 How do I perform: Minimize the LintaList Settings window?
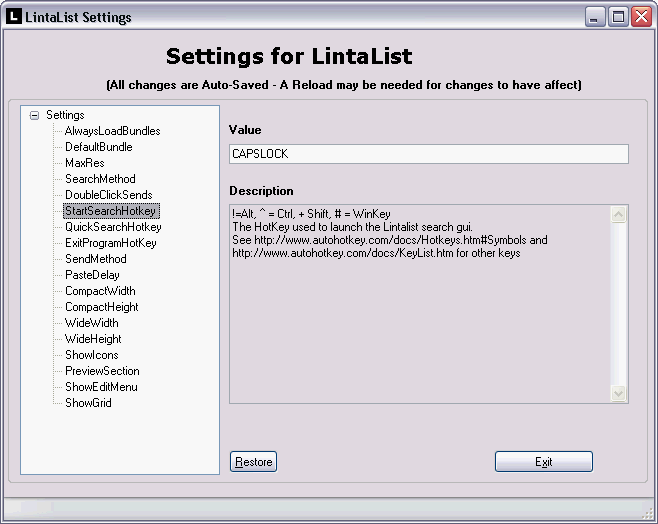click(594, 17)
